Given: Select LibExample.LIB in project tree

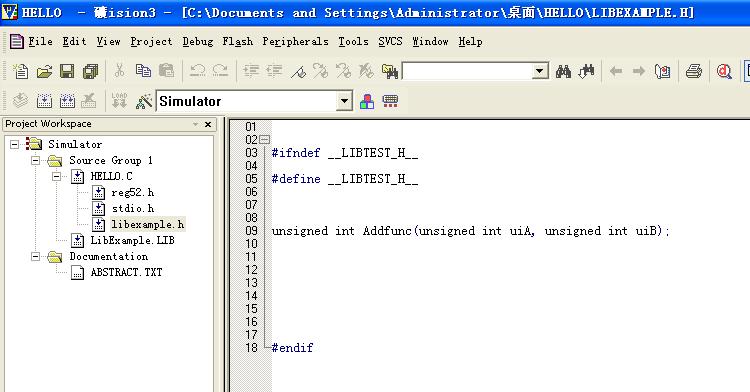Looking at the screenshot, I should point(132,240).
